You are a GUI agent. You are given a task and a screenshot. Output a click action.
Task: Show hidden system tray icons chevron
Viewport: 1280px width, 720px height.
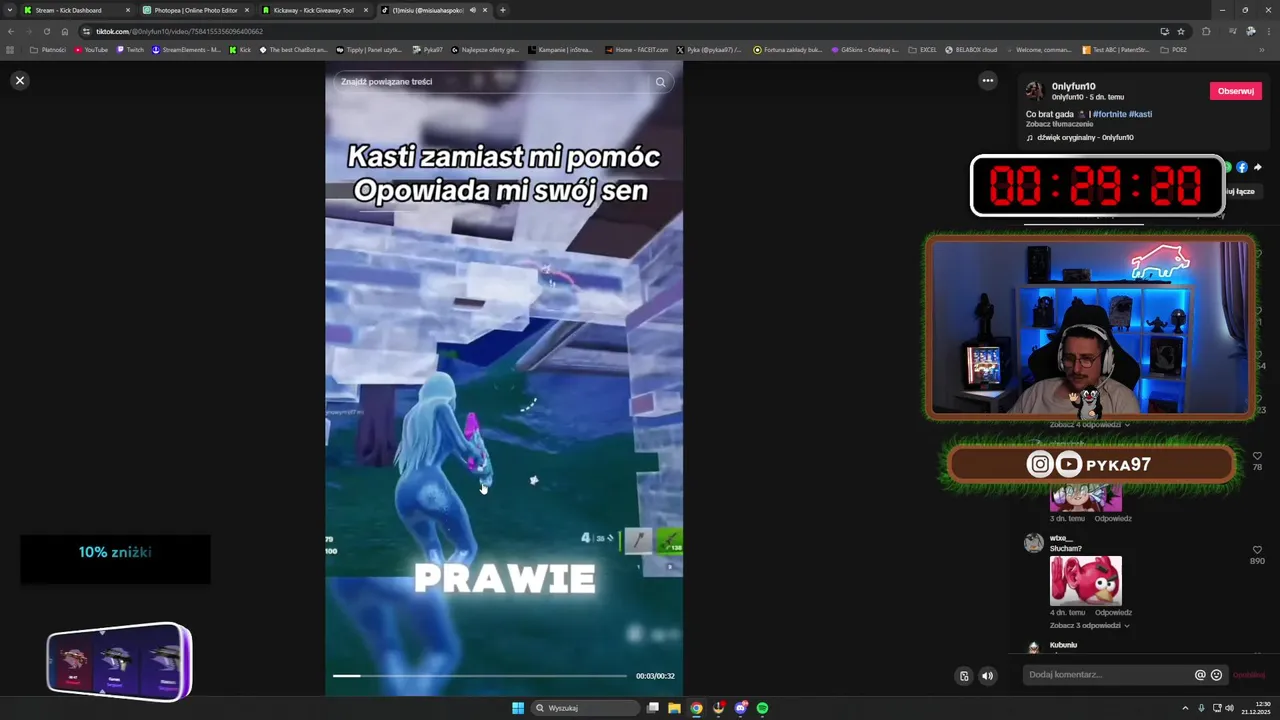pos(1185,708)
